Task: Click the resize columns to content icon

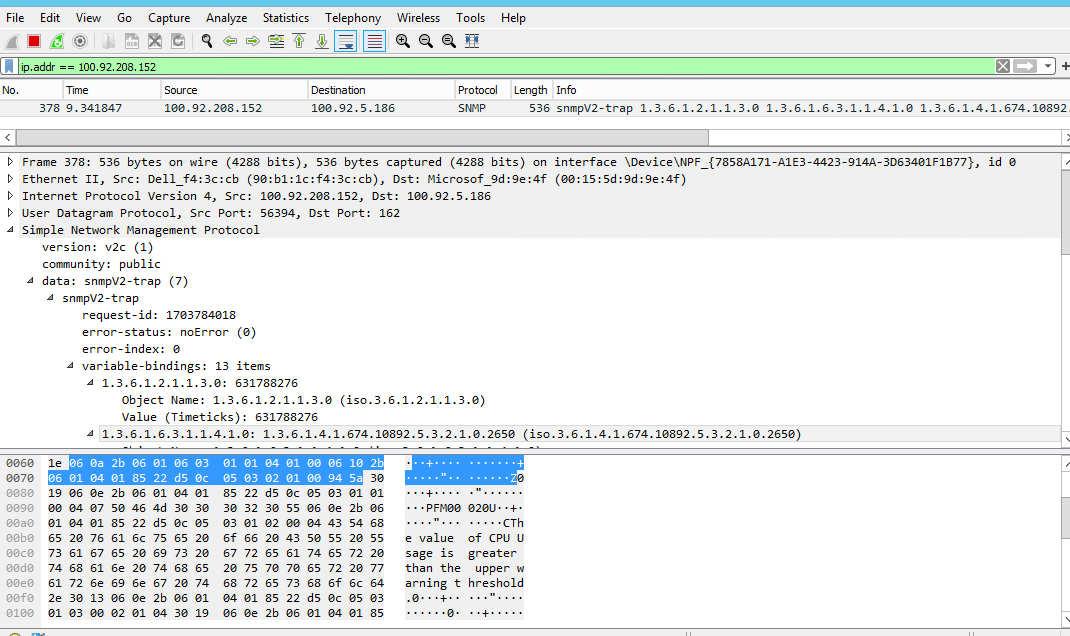Action: point(470,40)
